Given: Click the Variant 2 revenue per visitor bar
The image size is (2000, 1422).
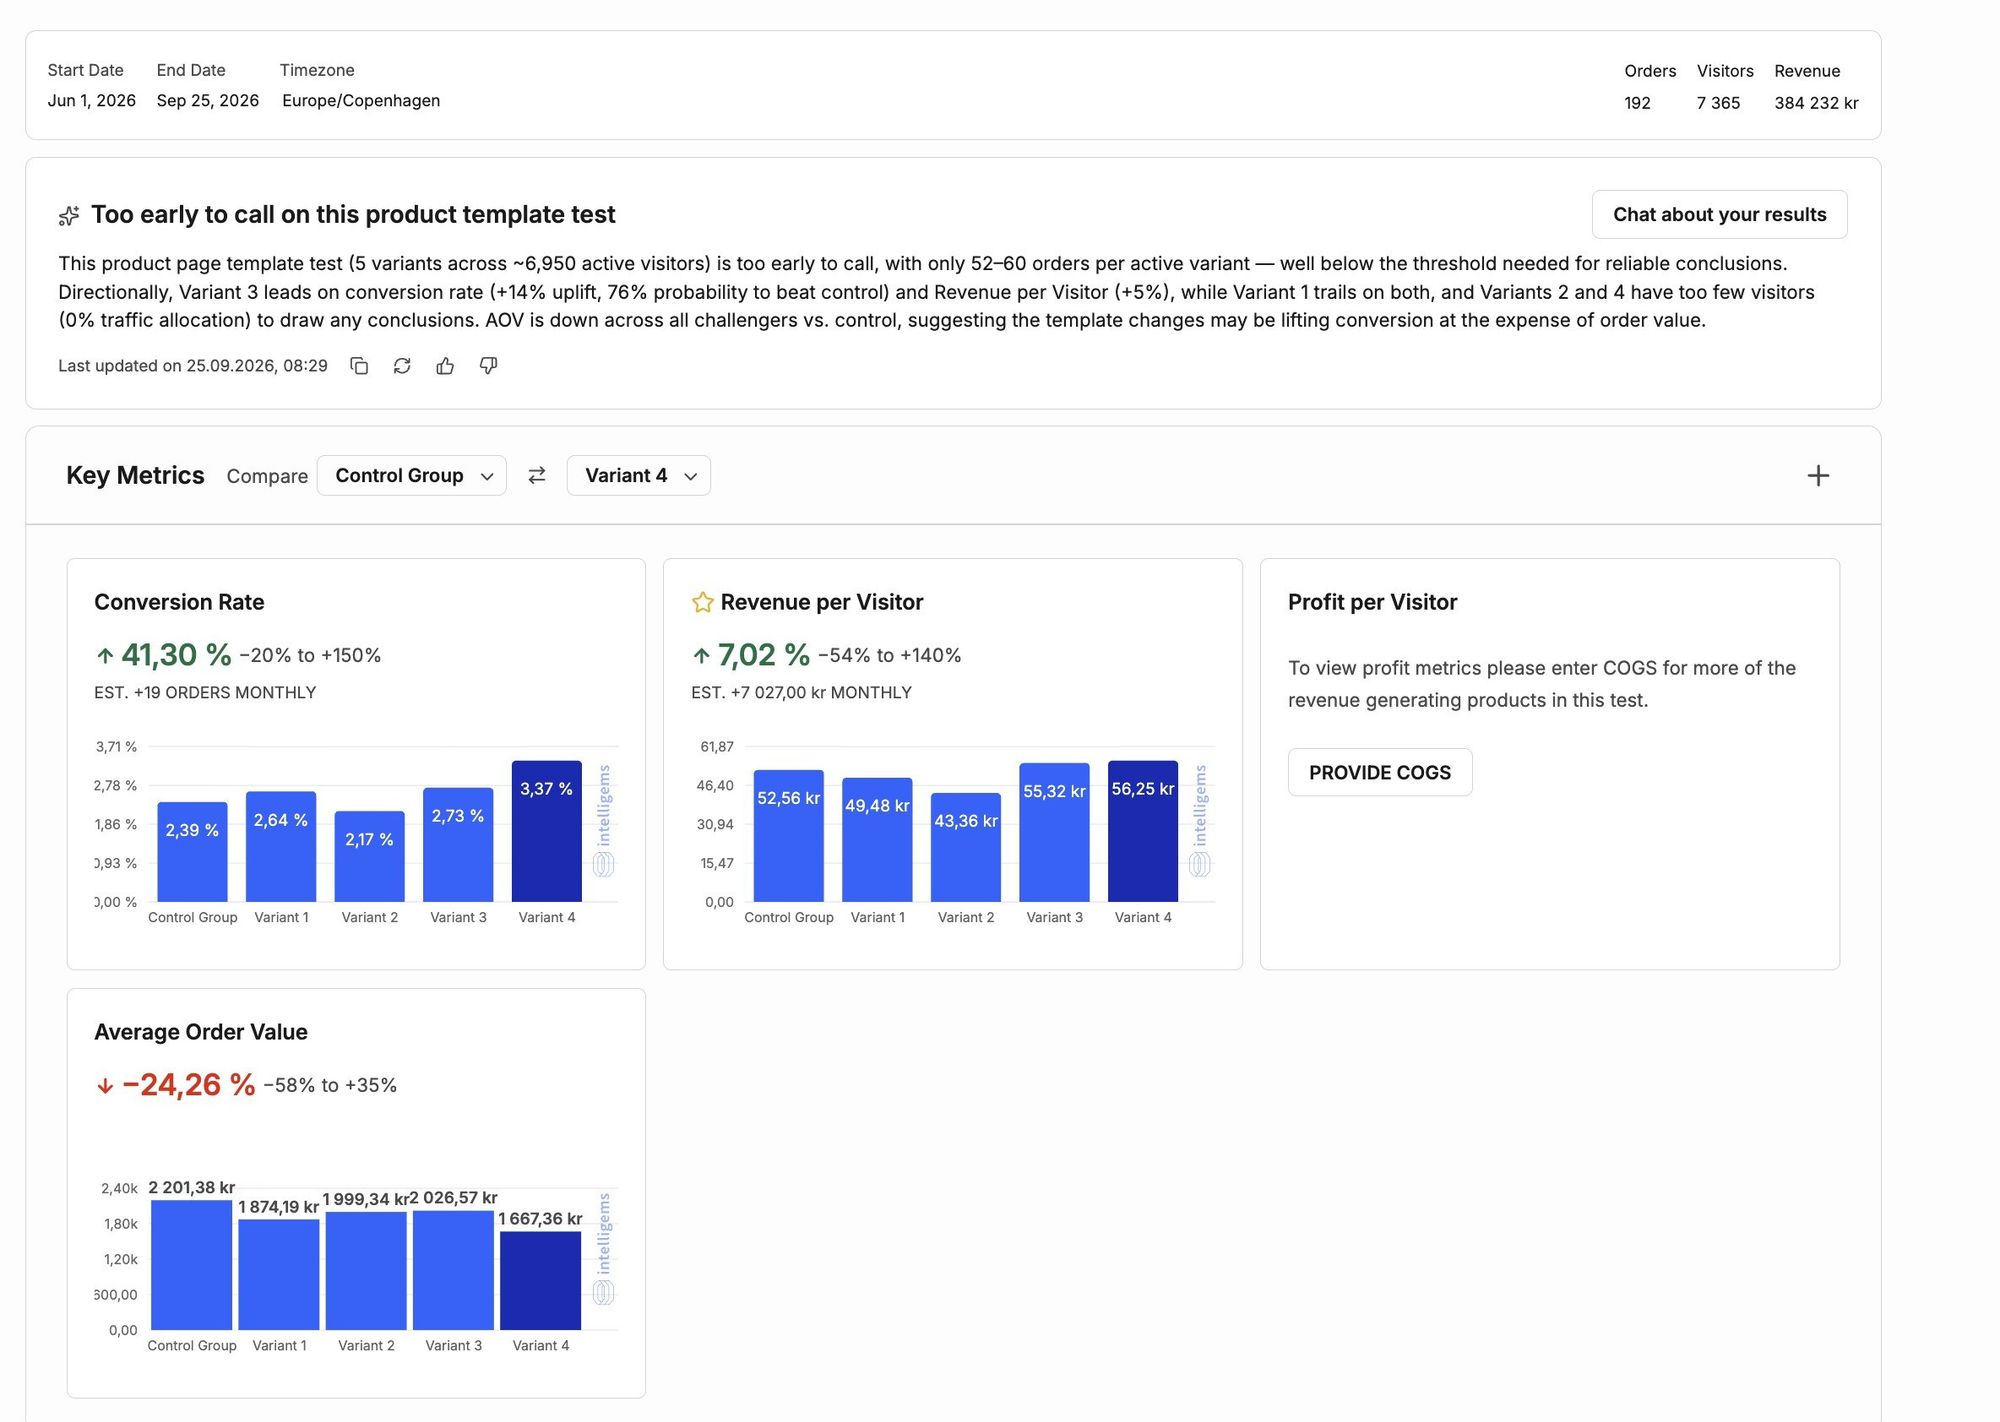Looking at the screenshot, I should click(966, 848).
